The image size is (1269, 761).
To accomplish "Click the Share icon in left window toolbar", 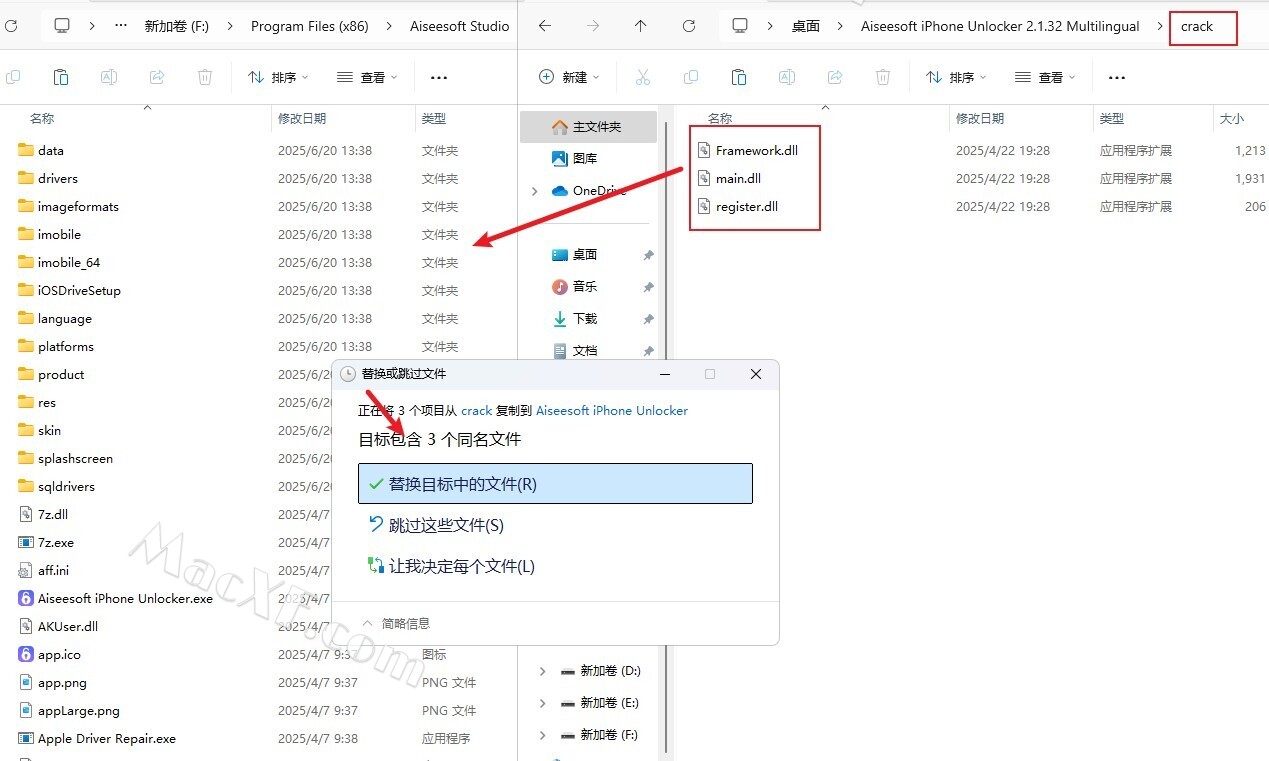I will point(157,77).
